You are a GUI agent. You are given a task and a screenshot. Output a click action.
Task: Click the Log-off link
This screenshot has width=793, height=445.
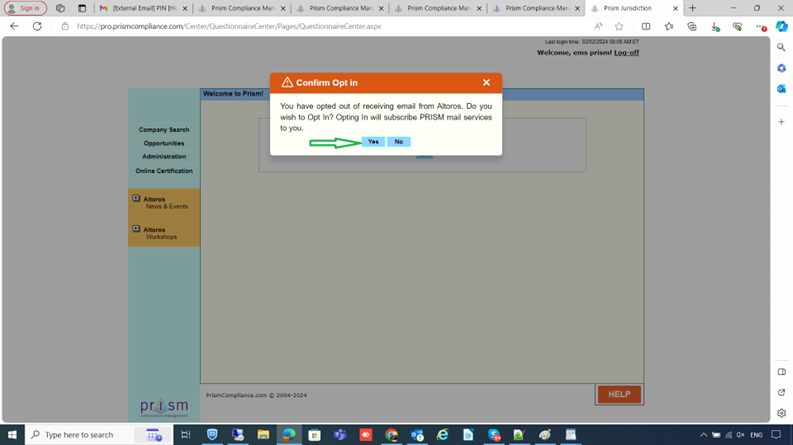click(626, 52)
